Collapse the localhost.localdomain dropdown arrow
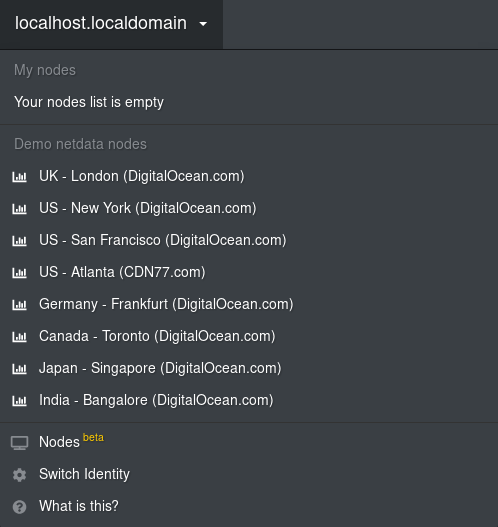Image resolution: width=498 pixels, height=527 pixels. pos(203,24)
